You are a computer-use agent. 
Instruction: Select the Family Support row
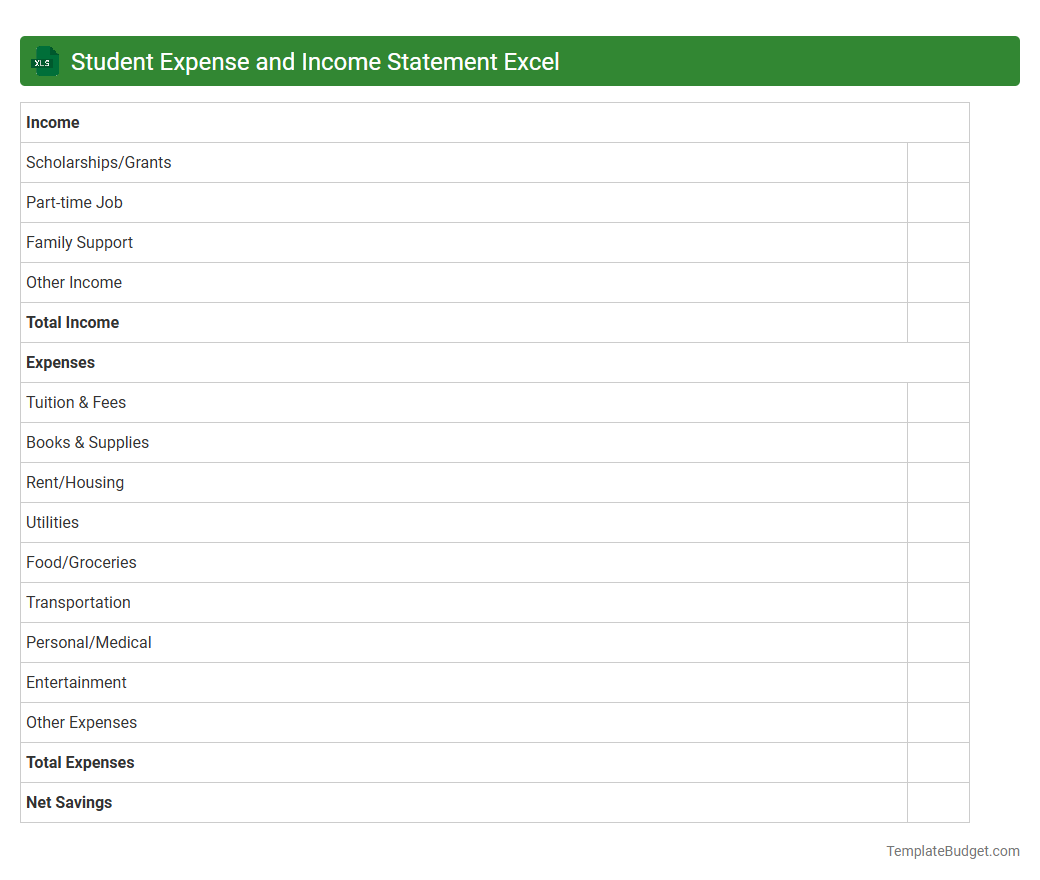[79, 242]
